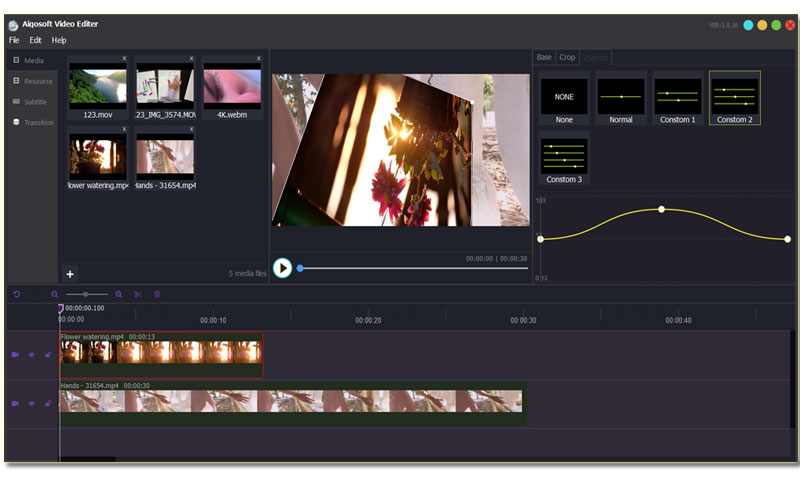Click camera icon on Flower watering track

point(15,355)
